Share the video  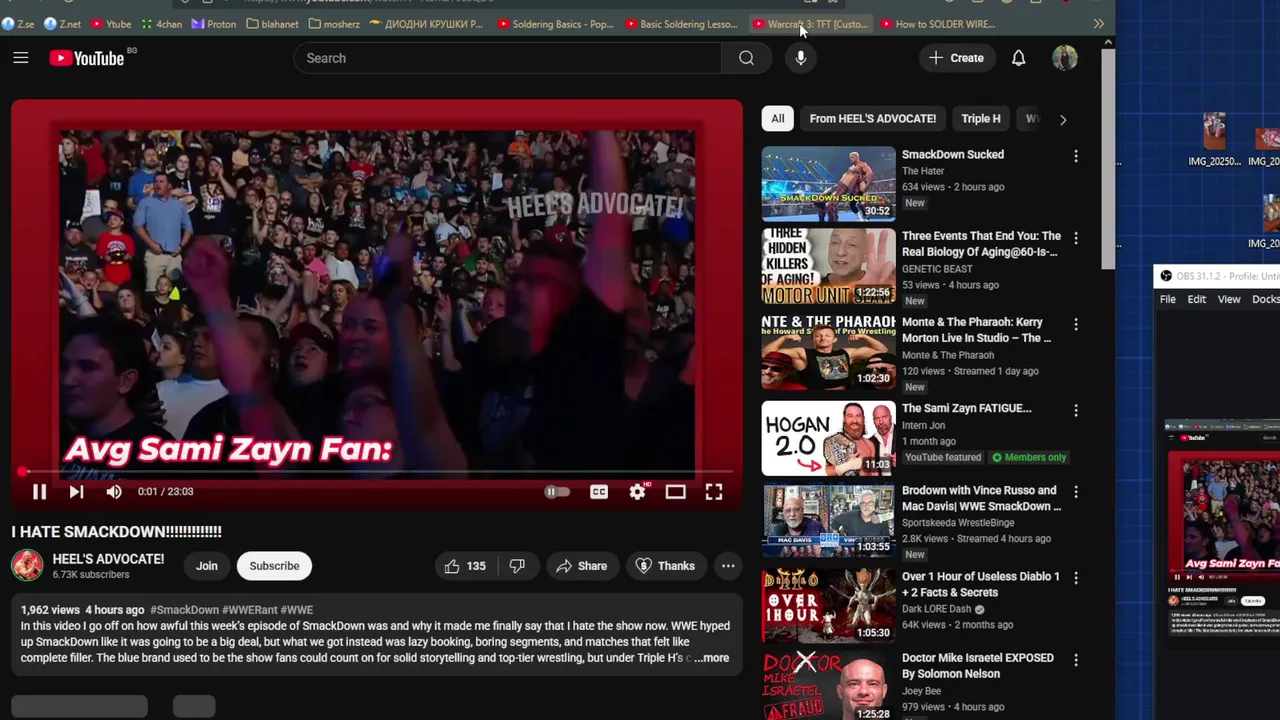coord(581,566)
